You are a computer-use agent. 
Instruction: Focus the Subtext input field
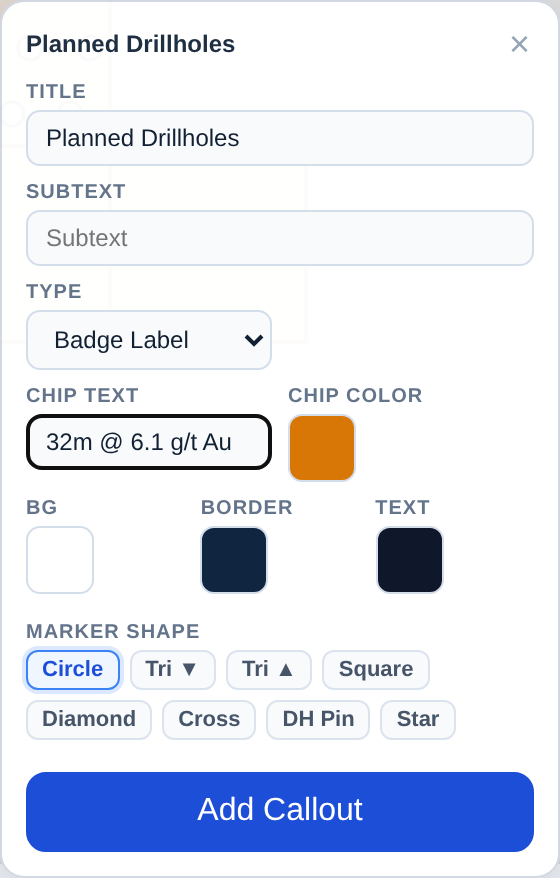pos(280,238)
